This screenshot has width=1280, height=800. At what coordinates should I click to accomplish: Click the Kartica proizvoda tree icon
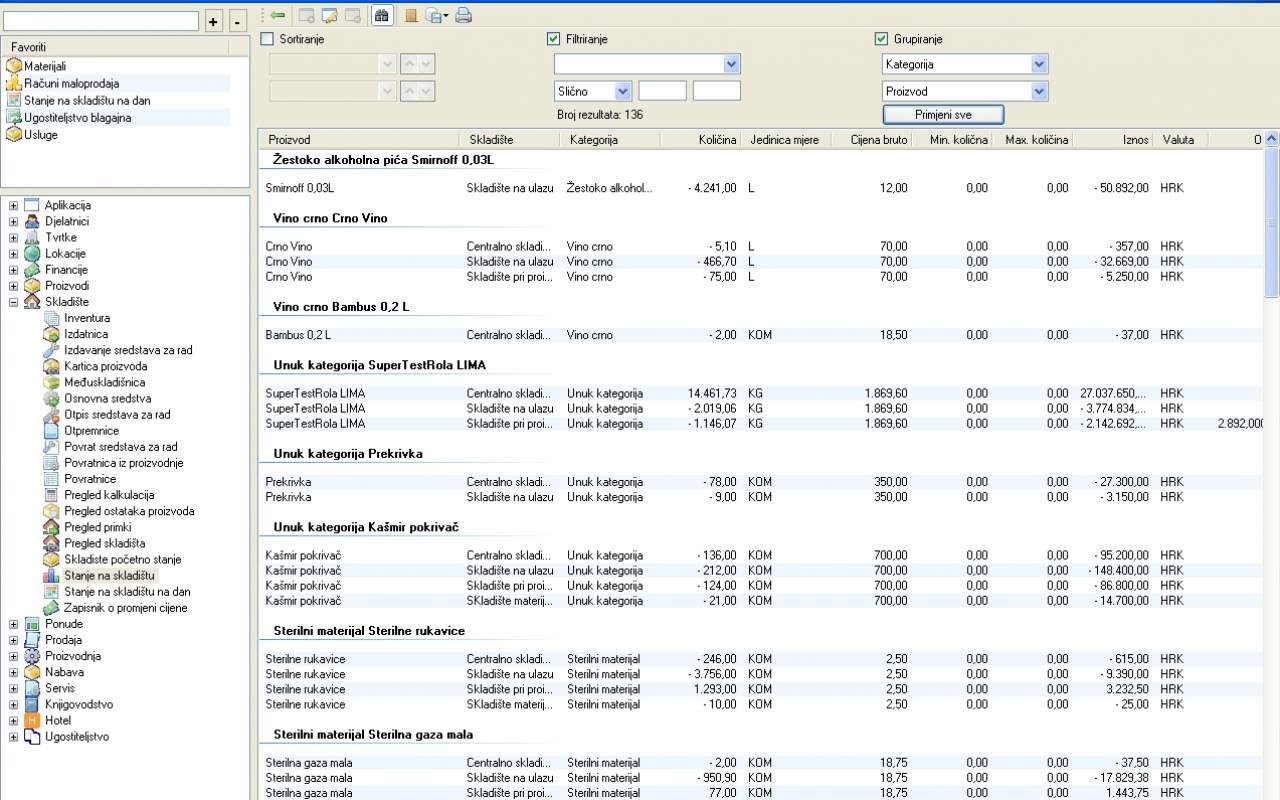52,366
